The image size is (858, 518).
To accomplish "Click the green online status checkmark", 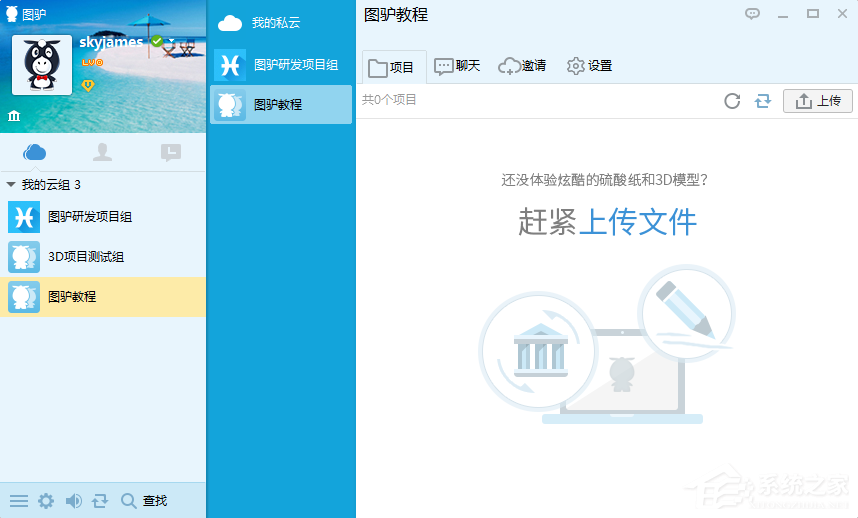I will coord(157,41).
